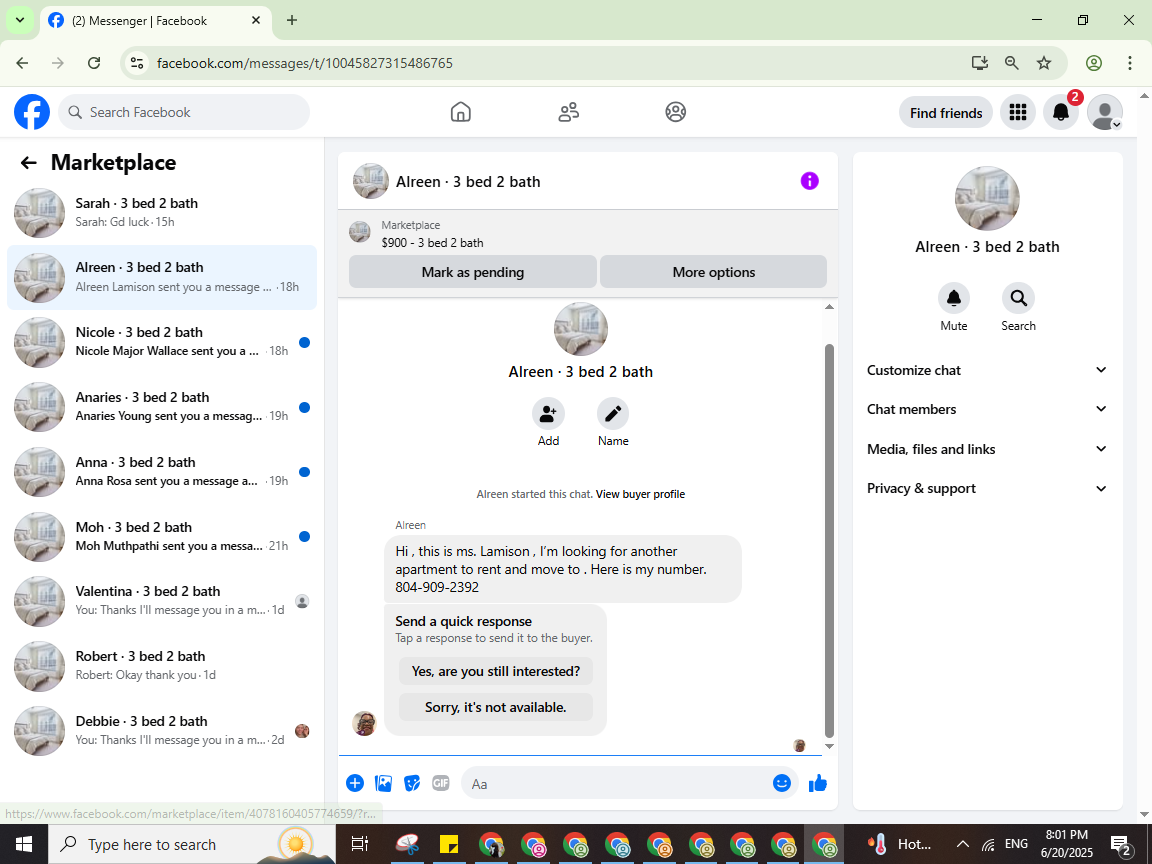Expand Privacy & support section
The height and width of the screenshot is (864, 1152).
987,489
